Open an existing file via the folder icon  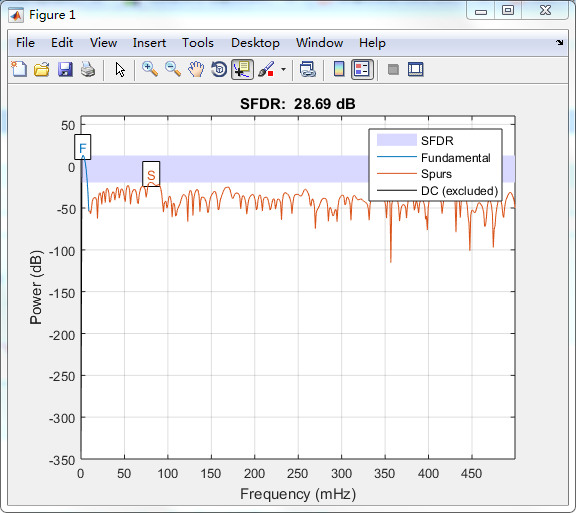tap(42, 69)
